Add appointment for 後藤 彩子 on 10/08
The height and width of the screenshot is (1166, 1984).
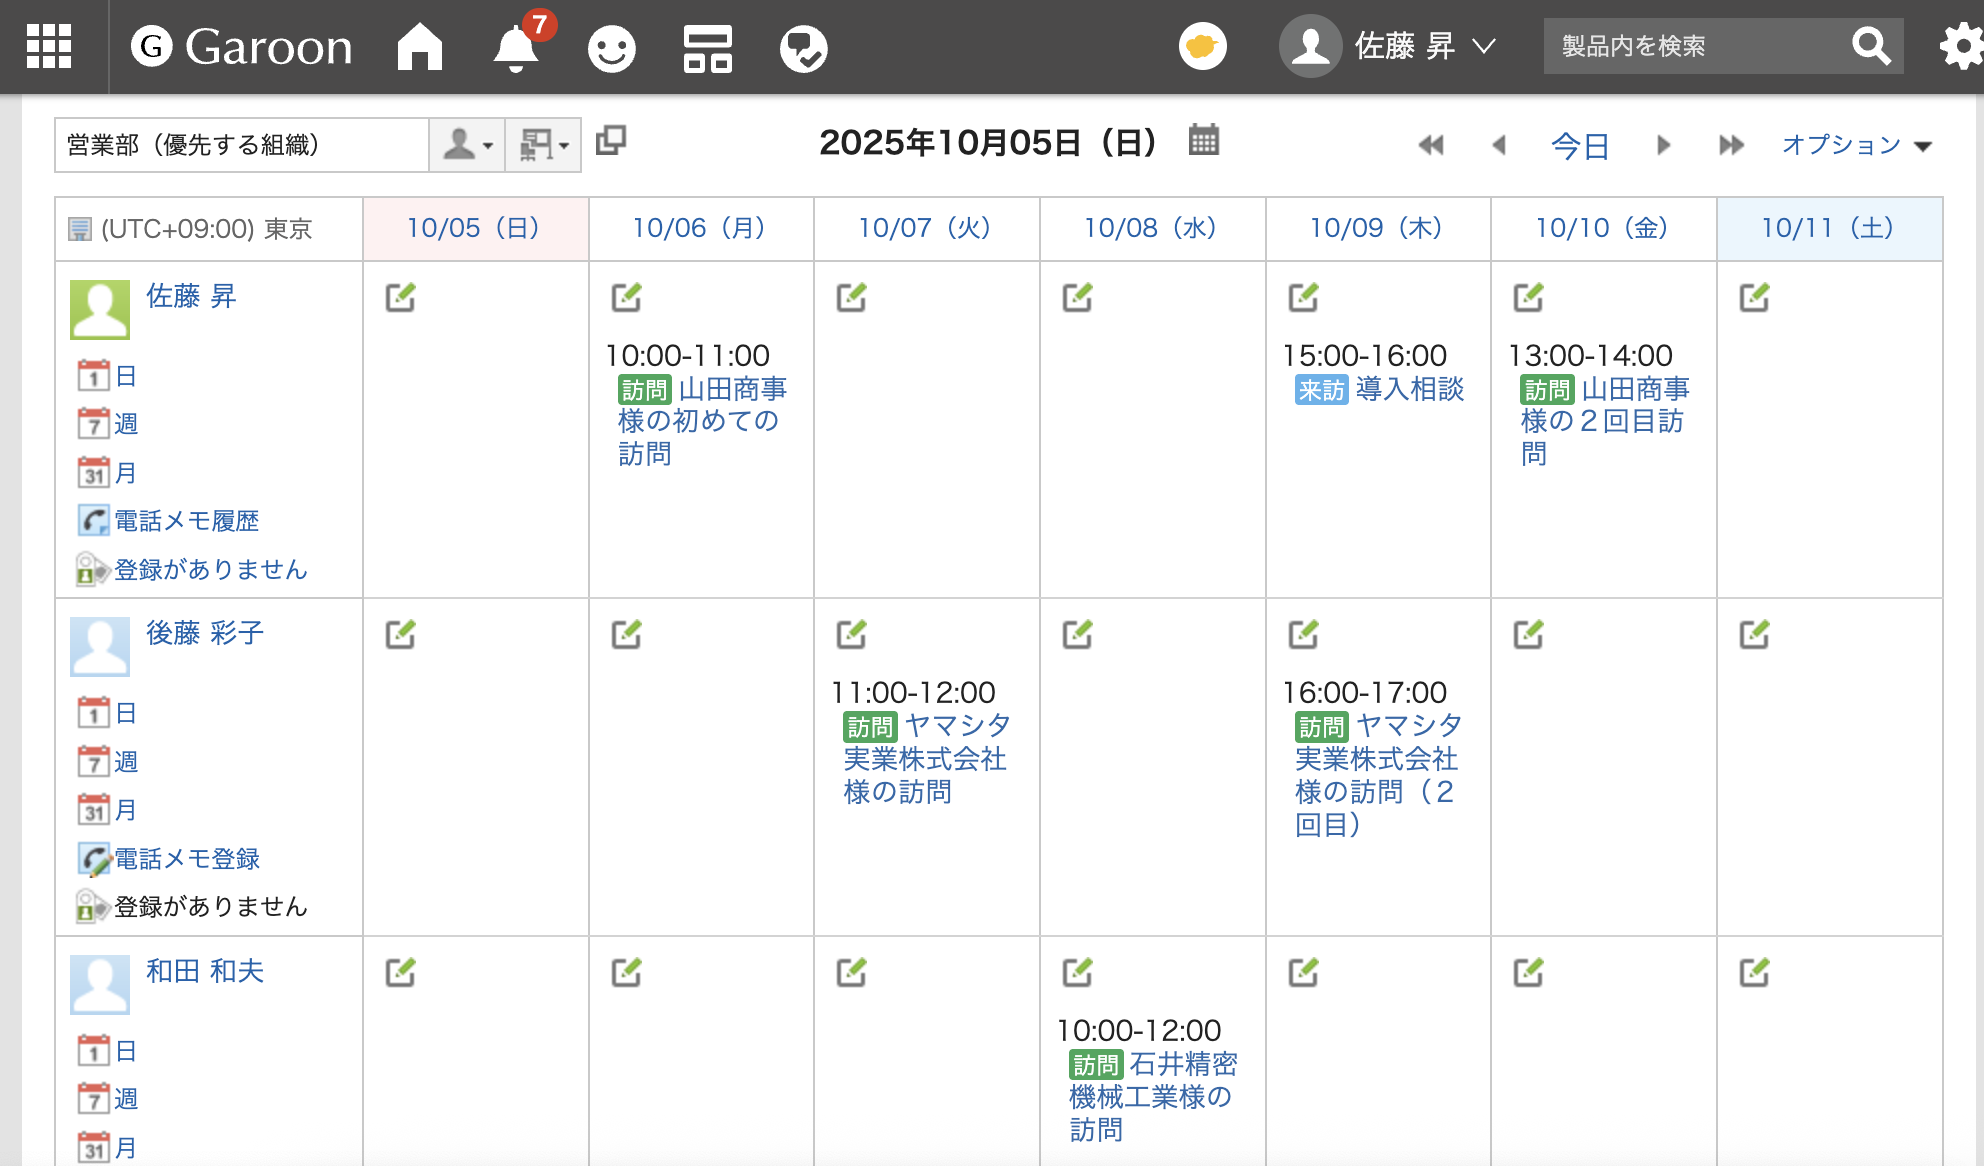point(1077,634)
